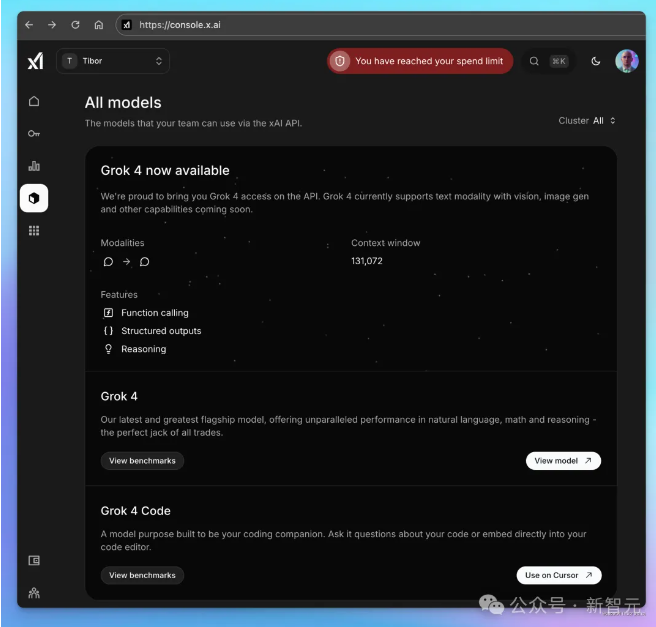The width and height of the screenshot is (656, 627).
Task: Click the ⌘K shortcut badge
Action: 559,61
